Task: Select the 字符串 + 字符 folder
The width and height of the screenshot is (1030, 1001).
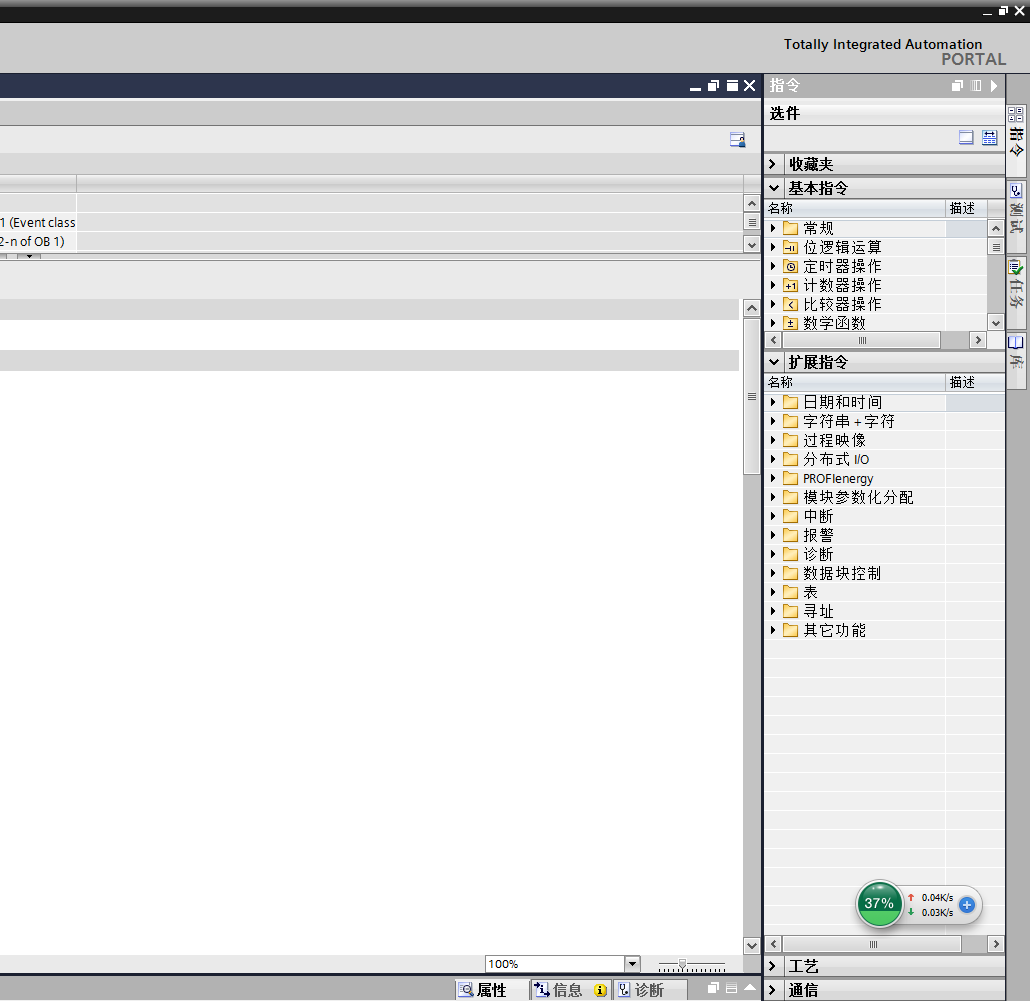Action: pos(849,421)
